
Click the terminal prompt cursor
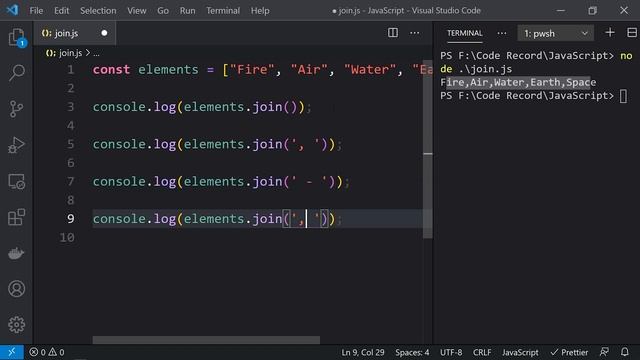tap(623, 96)
